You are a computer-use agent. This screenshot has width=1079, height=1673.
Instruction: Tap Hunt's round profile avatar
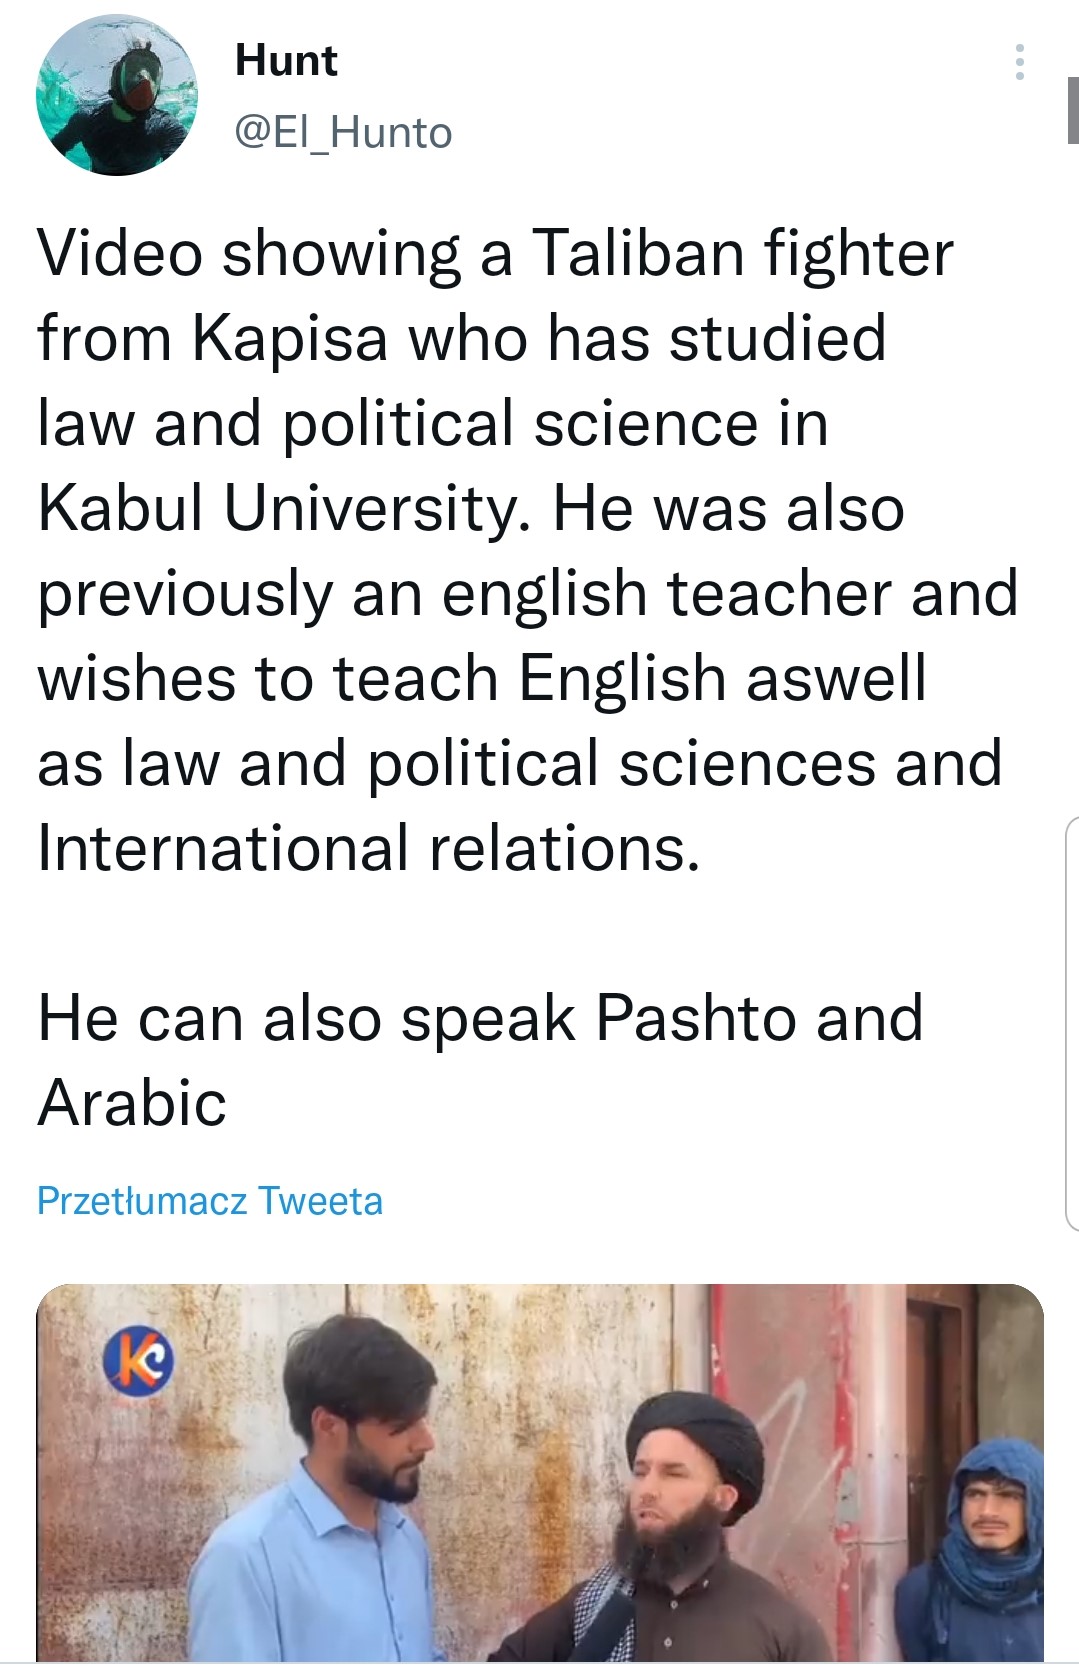pyautogui.click(x=117, y=96)
